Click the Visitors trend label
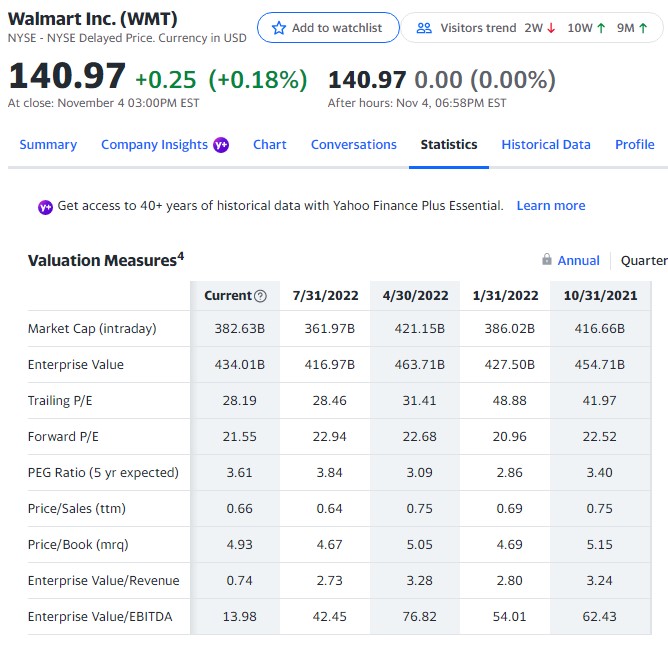668x652 pixels. 478,28
